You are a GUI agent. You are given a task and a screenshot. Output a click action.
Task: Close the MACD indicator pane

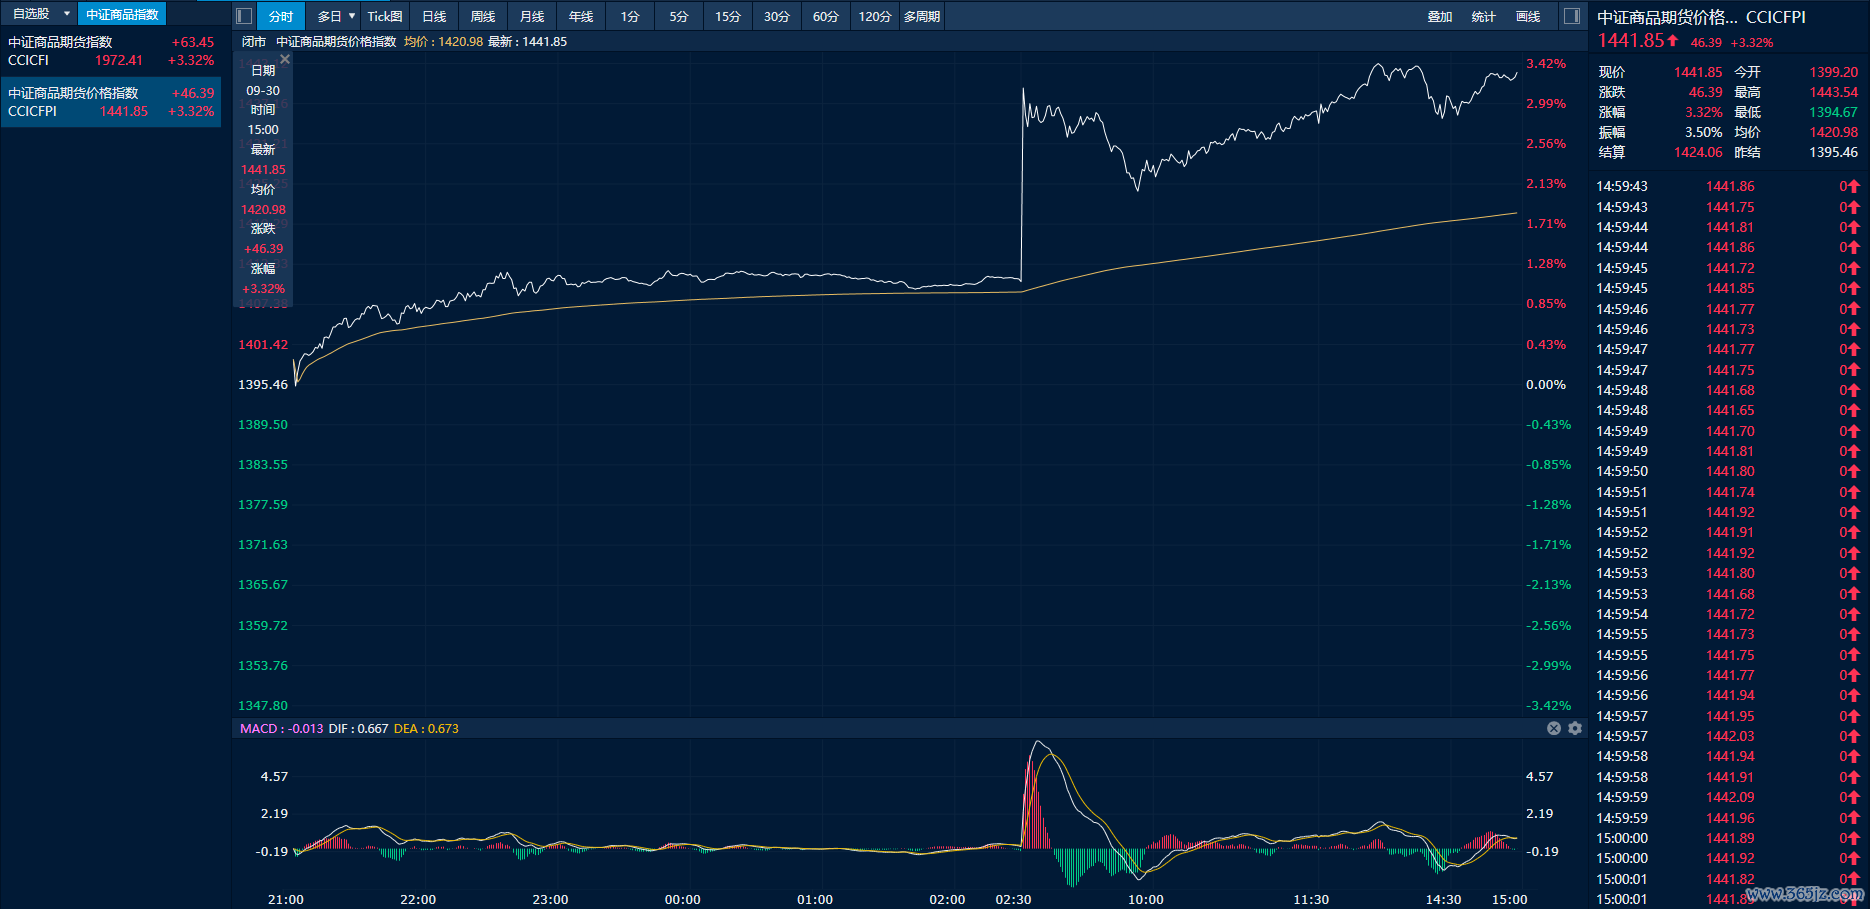click(x=1554, y=728)
